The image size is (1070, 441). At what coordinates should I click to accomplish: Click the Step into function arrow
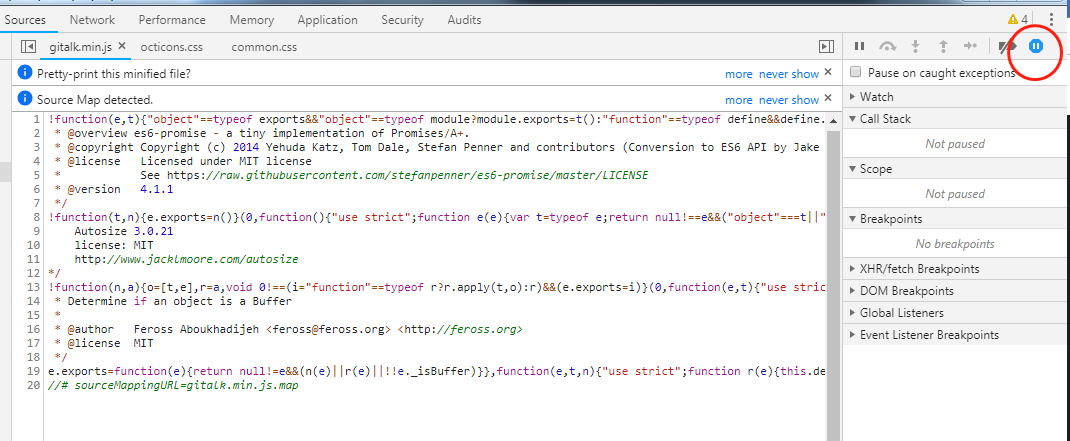click(915, 46)
